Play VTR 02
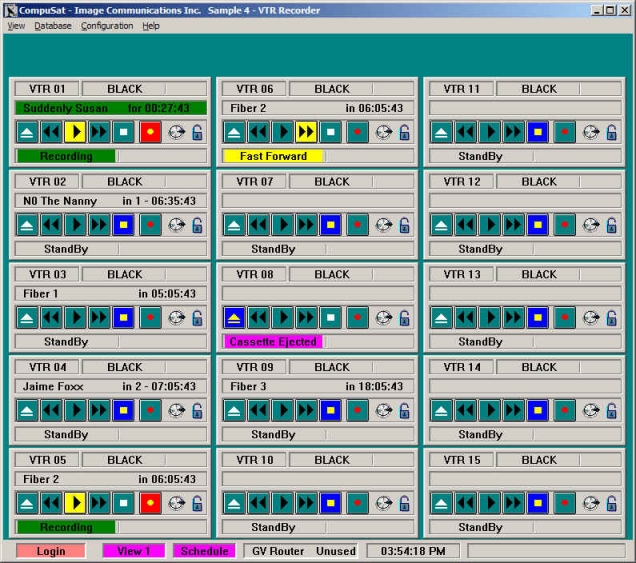 pos(75,225)
